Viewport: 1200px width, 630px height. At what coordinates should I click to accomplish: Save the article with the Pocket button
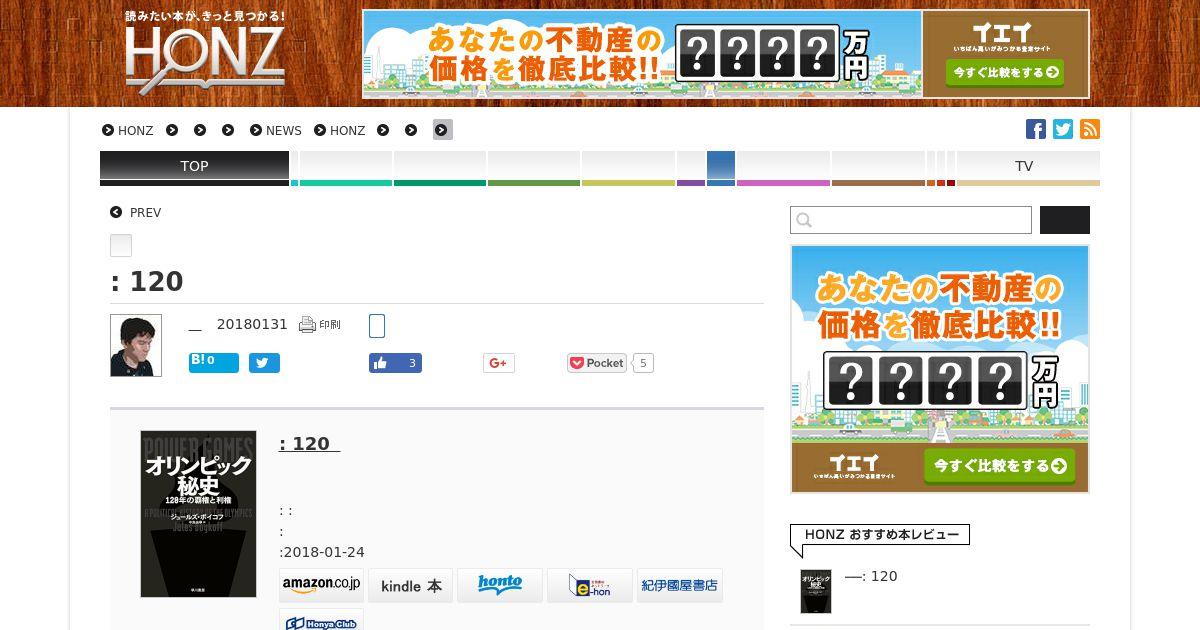[597, 363]
